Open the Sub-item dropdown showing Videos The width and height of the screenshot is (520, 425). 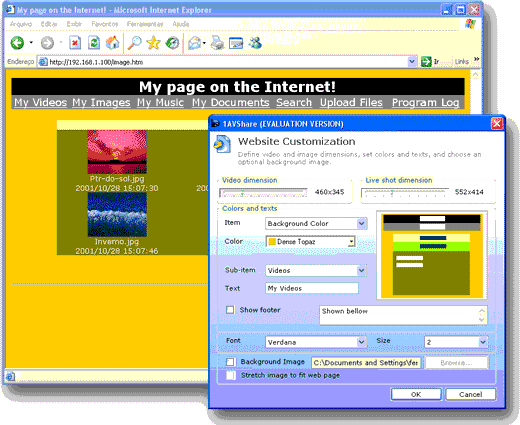point(362,270)
